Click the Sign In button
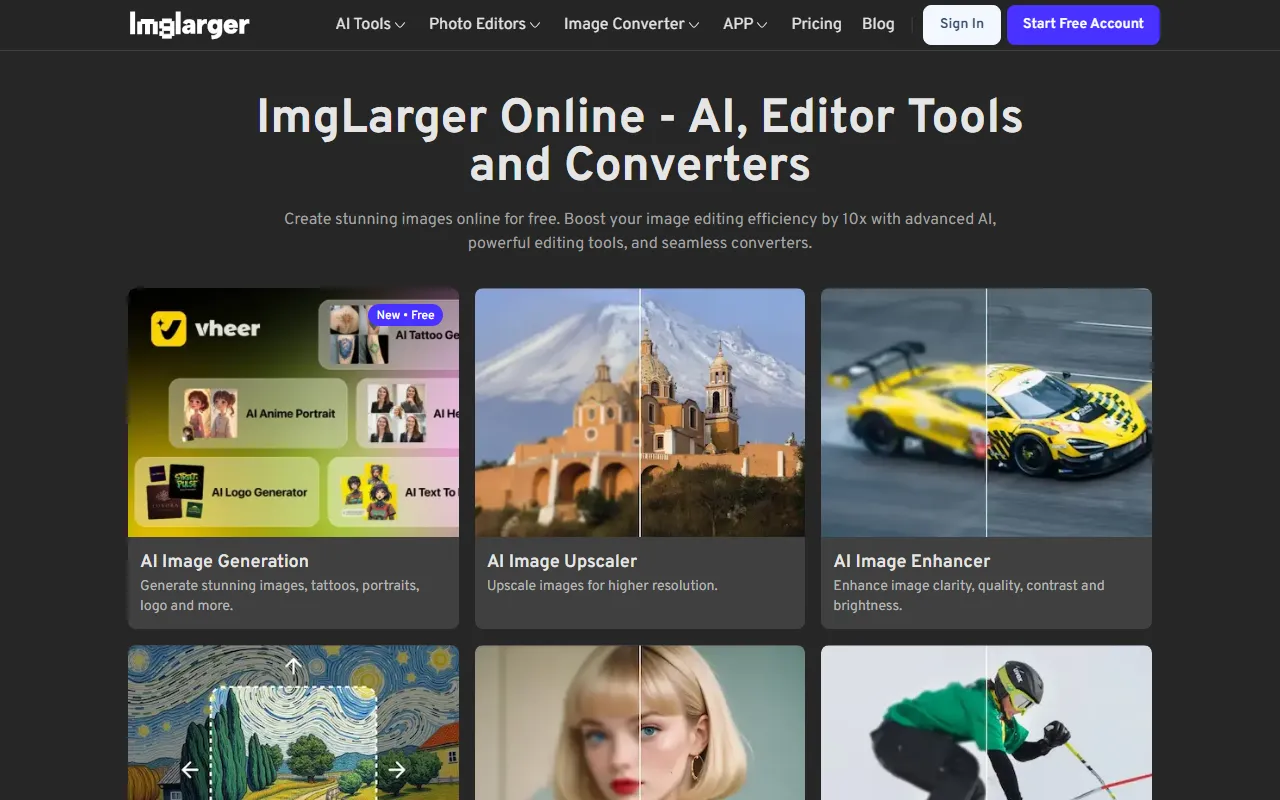The width and height of the screenshot is (1280, 800). 961,24
